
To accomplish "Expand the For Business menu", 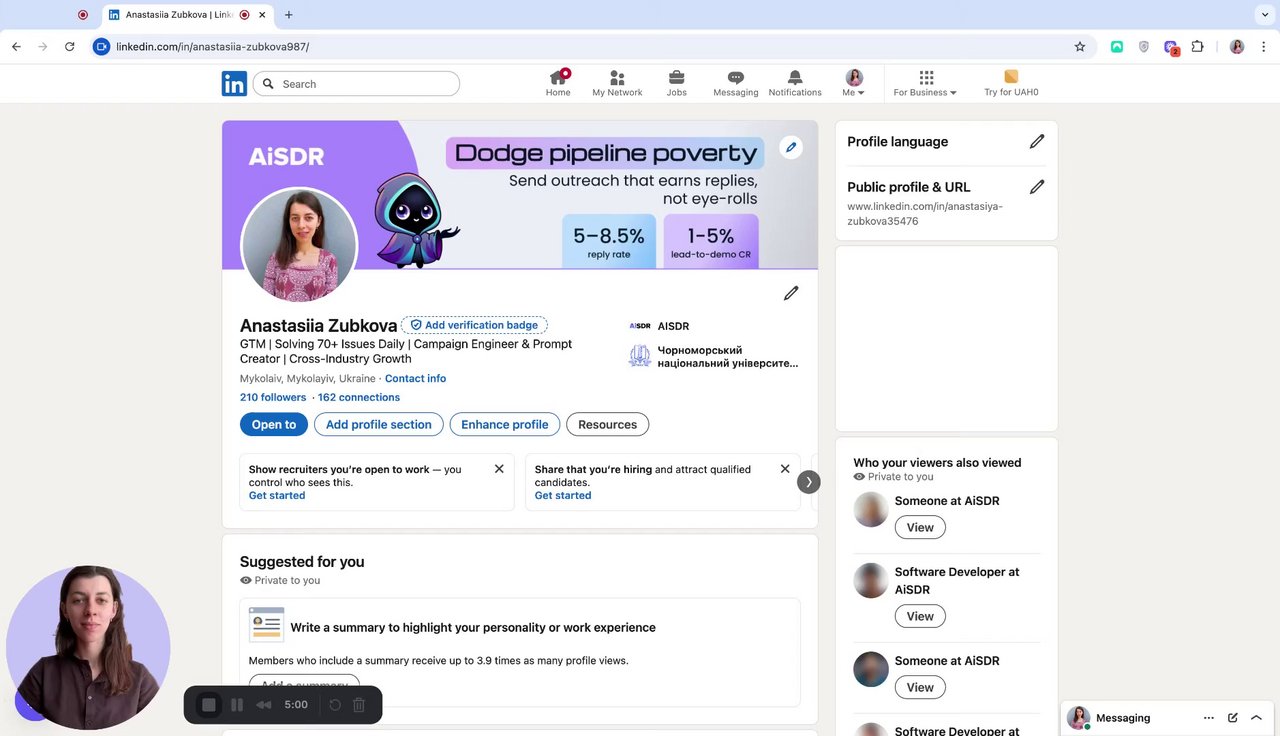I will [925, 83].
